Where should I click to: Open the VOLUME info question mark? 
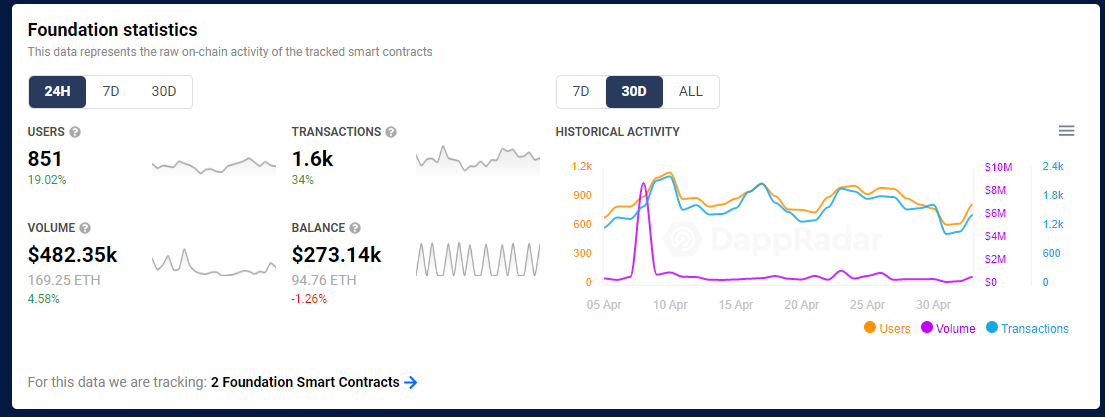[x=85, y=228]
